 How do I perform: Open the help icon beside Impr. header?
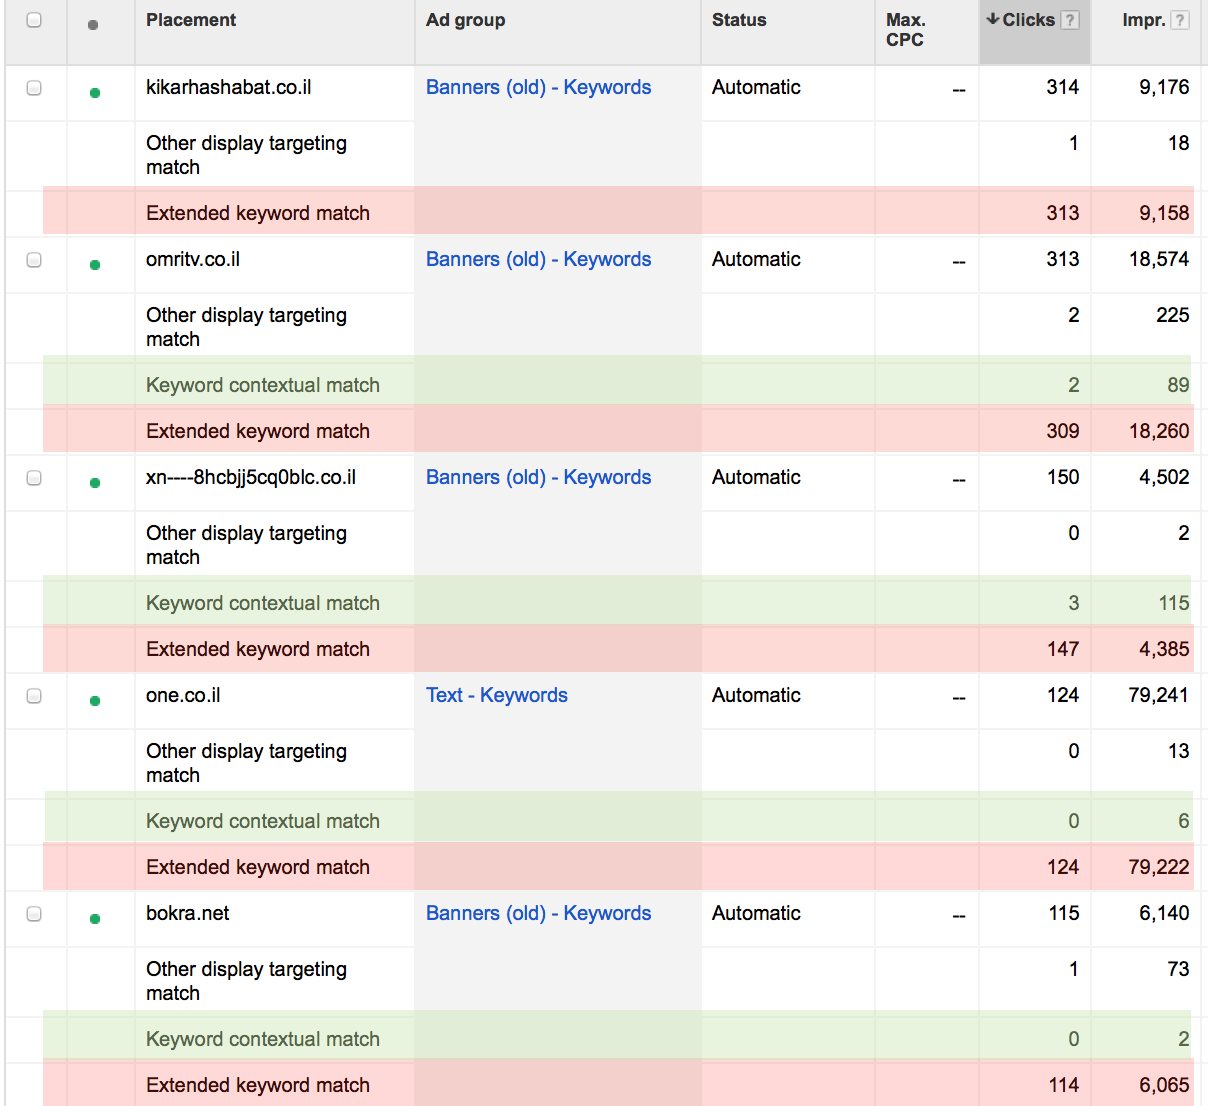tap(1180, 20)
